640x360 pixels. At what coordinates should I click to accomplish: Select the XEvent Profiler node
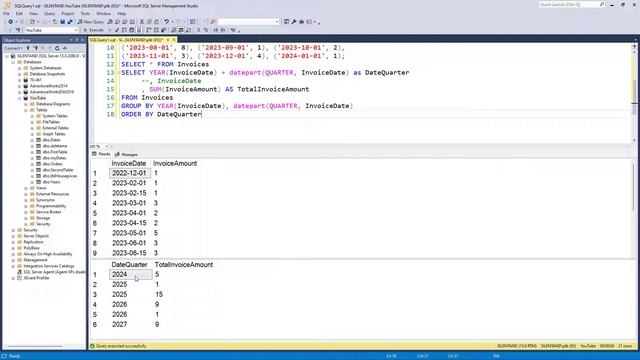(36, 278)
